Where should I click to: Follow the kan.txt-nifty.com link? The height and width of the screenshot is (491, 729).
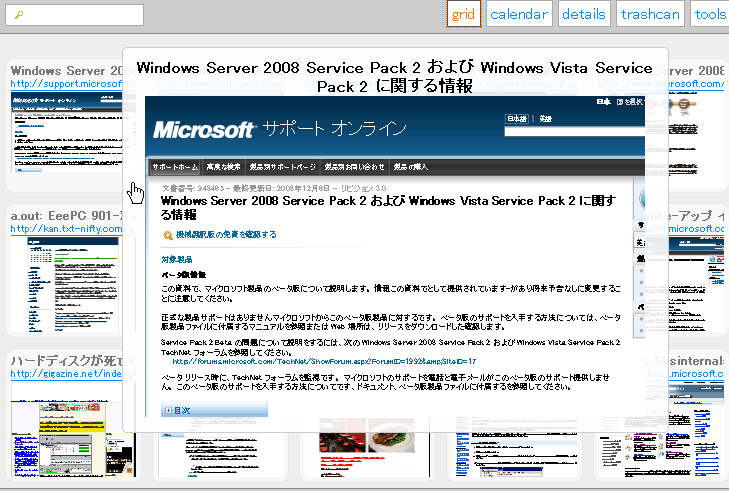click(66, 229)
